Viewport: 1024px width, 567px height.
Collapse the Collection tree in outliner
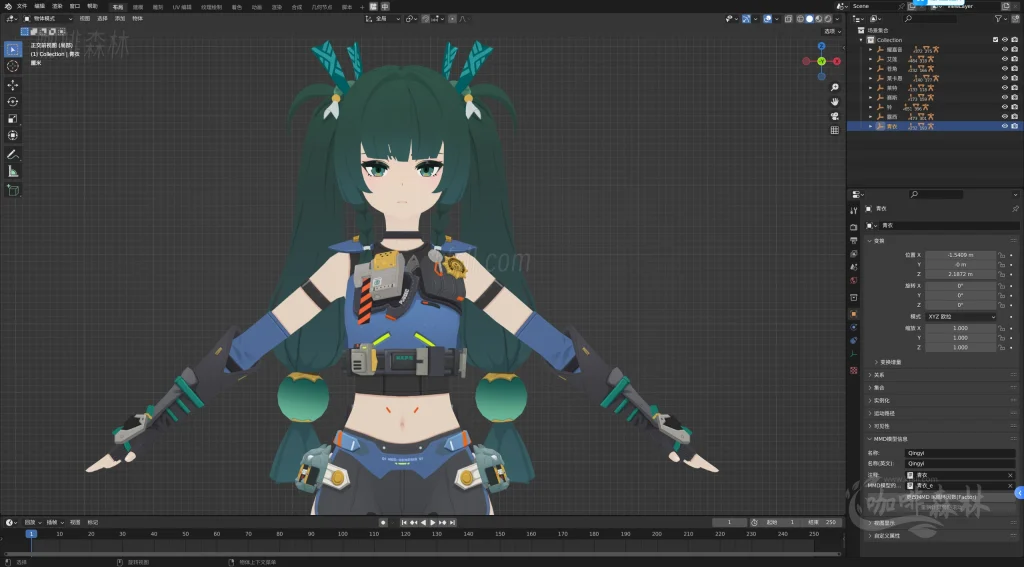861,40
